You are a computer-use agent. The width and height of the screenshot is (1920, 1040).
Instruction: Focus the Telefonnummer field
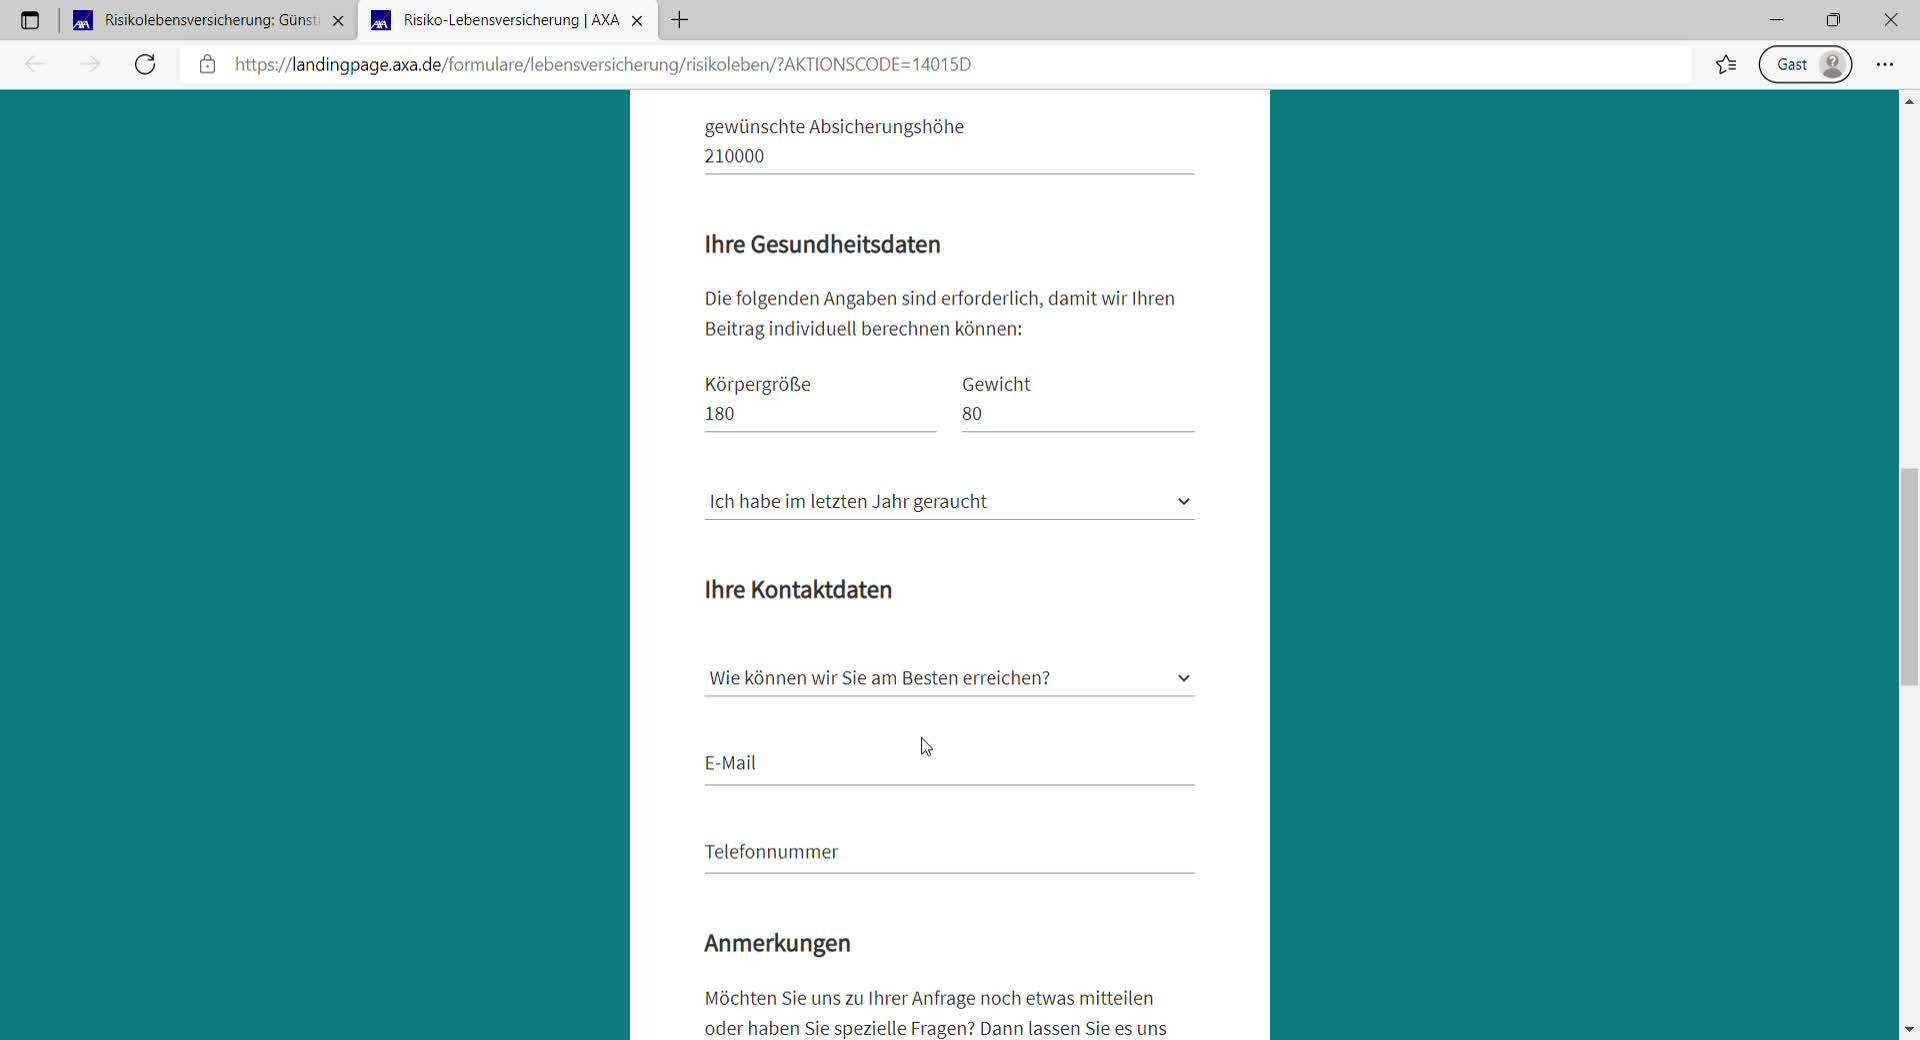[x=948, y=852]
